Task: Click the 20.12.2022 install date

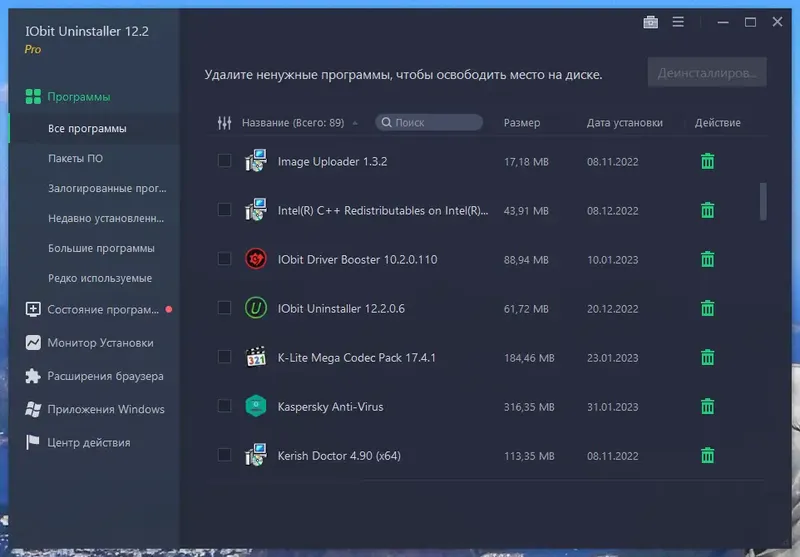Action: coord(612,309)
